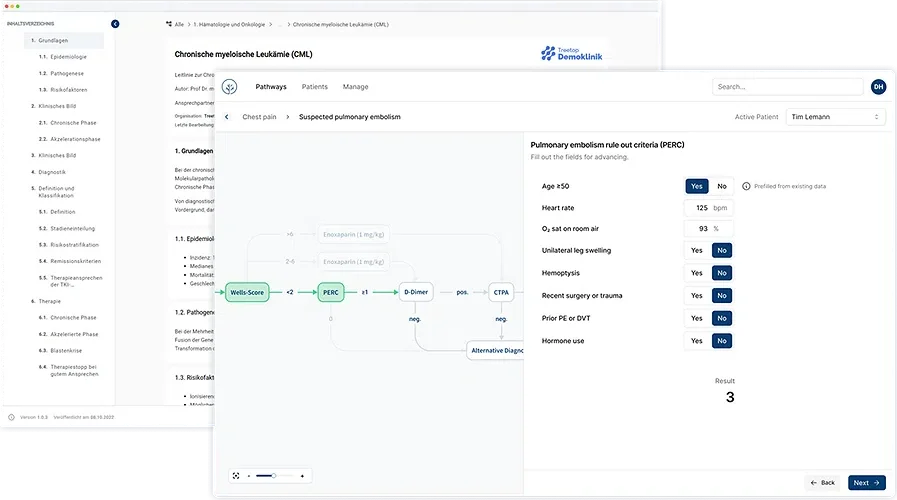Viewport: 897px width, 500px height.
Task: Set Age ≥50 to No
Action: pyautogui.click(x=721, y=186)
